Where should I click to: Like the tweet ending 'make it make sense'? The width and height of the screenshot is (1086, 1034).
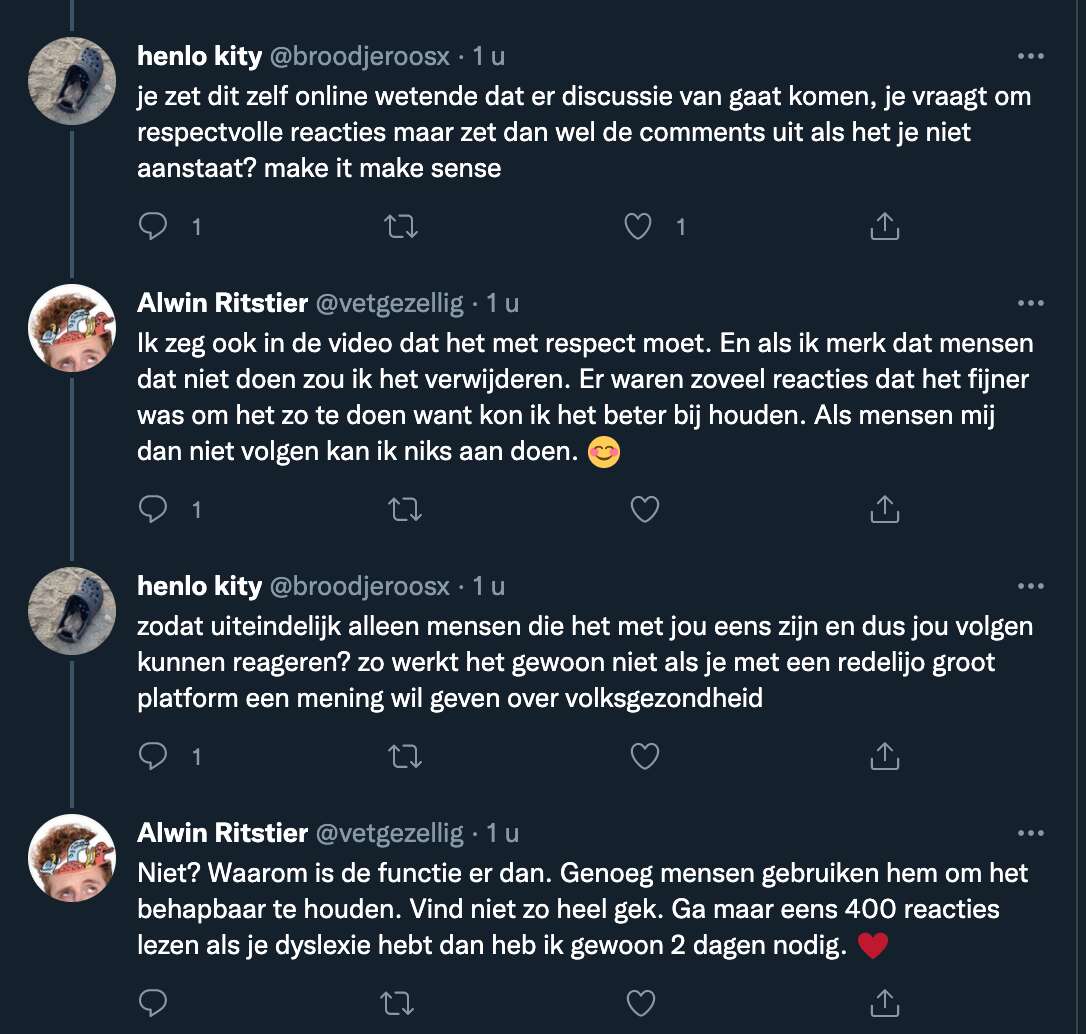click(x=638, y=226)
